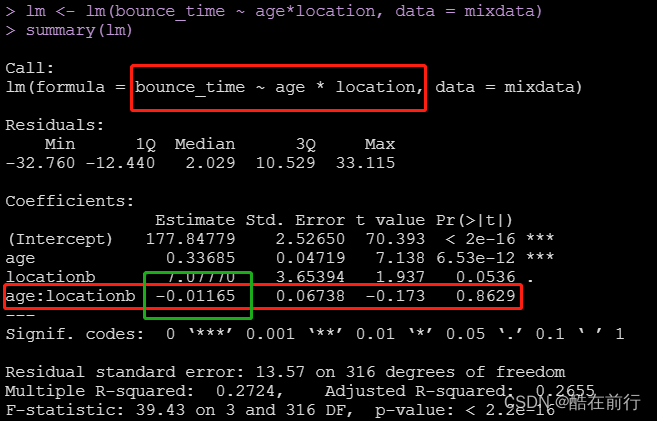
Task: Click the interaction p-value 0.8629
Action: (x=486, y=296)
